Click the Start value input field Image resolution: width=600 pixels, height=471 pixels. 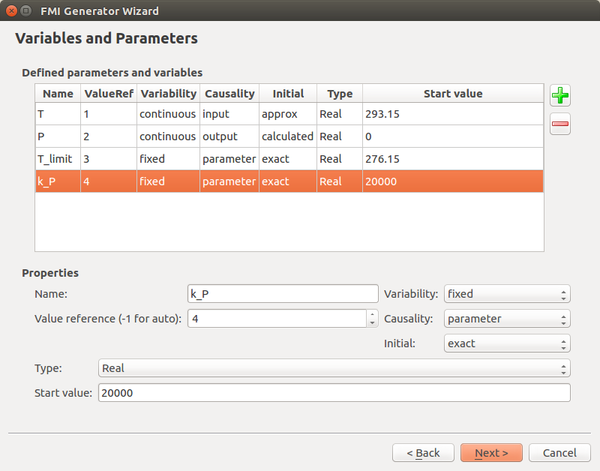(332, 393)
